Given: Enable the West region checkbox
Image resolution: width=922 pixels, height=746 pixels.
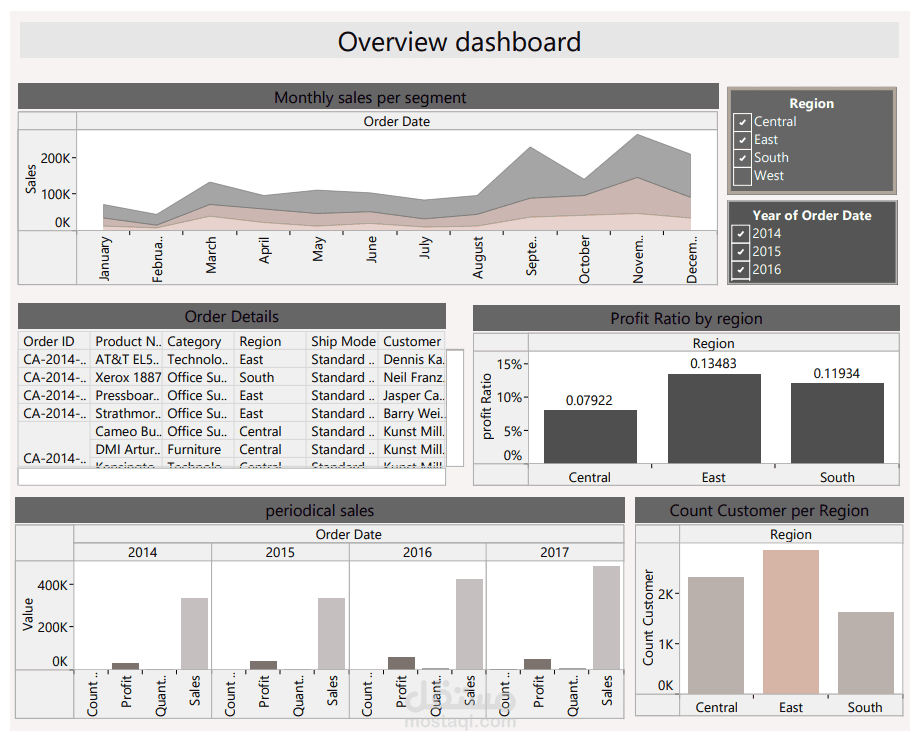Looking at the screenshot, I should pyautogui.click(x=742, y=176).
